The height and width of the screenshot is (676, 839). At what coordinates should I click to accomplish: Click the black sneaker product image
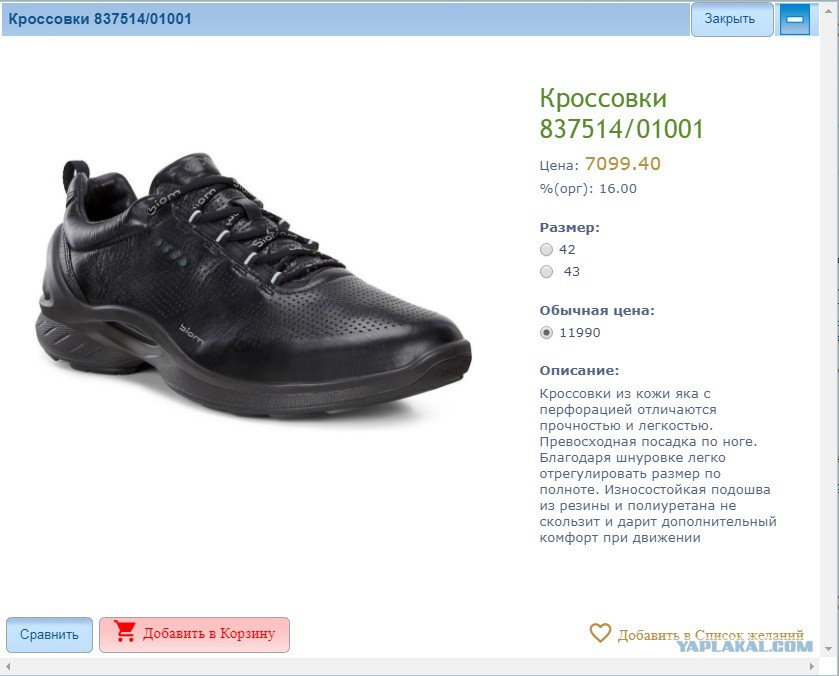(253, 284)
